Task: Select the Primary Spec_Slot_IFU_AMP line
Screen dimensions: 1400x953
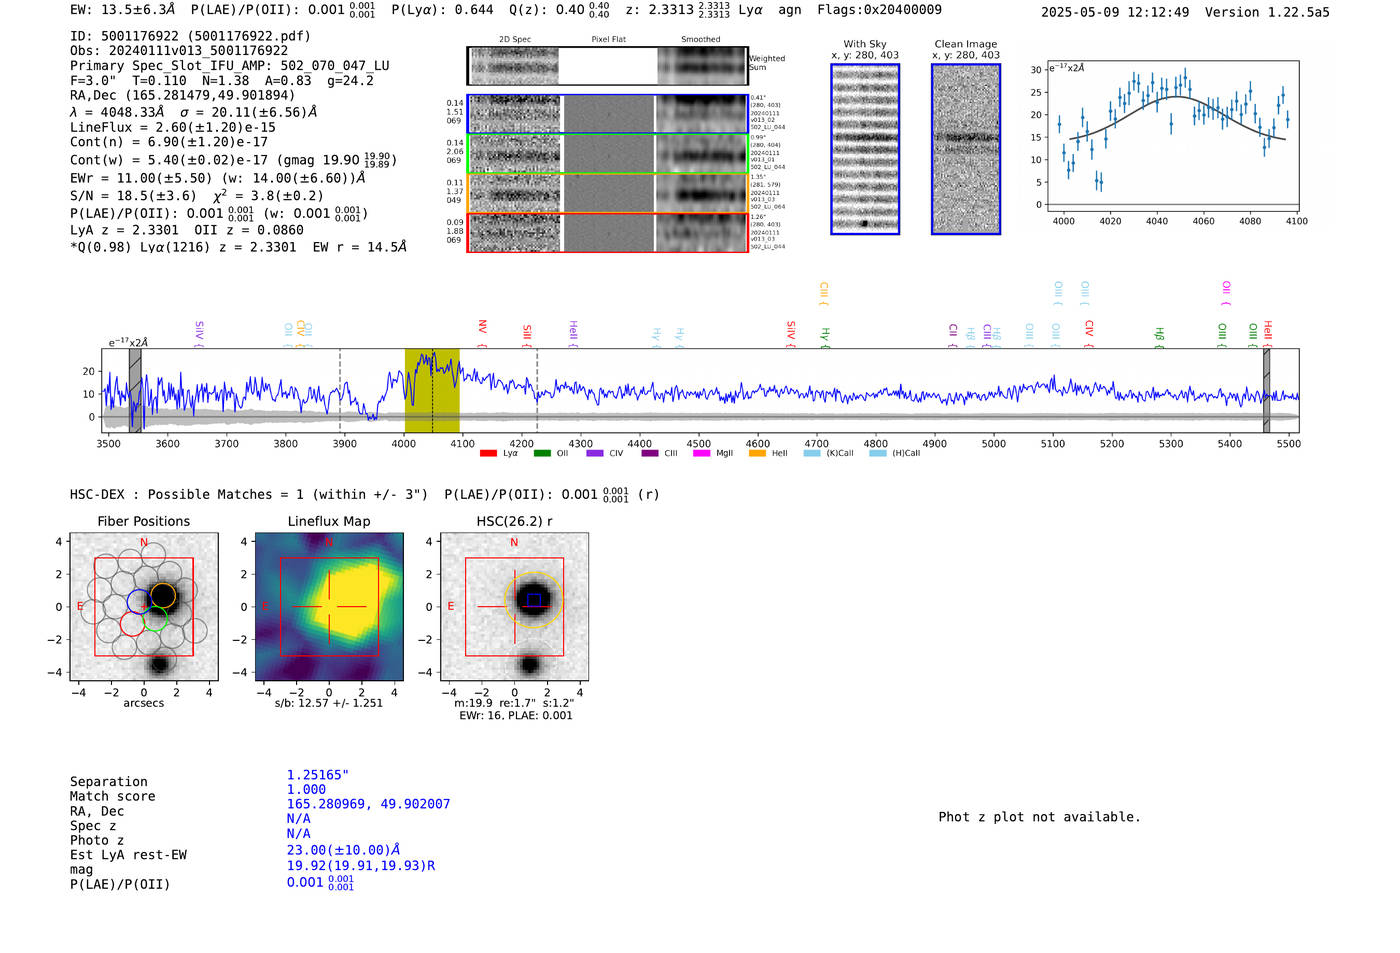Action: pos(230,66)
